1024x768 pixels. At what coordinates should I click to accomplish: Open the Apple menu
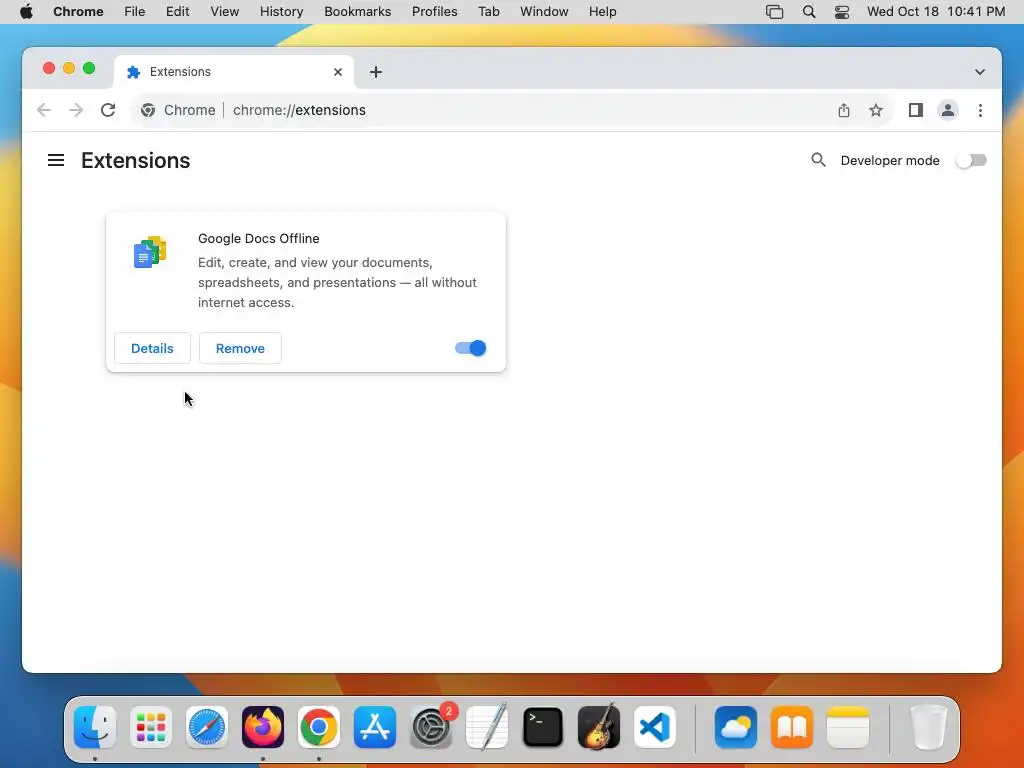(x=26, y=12)
